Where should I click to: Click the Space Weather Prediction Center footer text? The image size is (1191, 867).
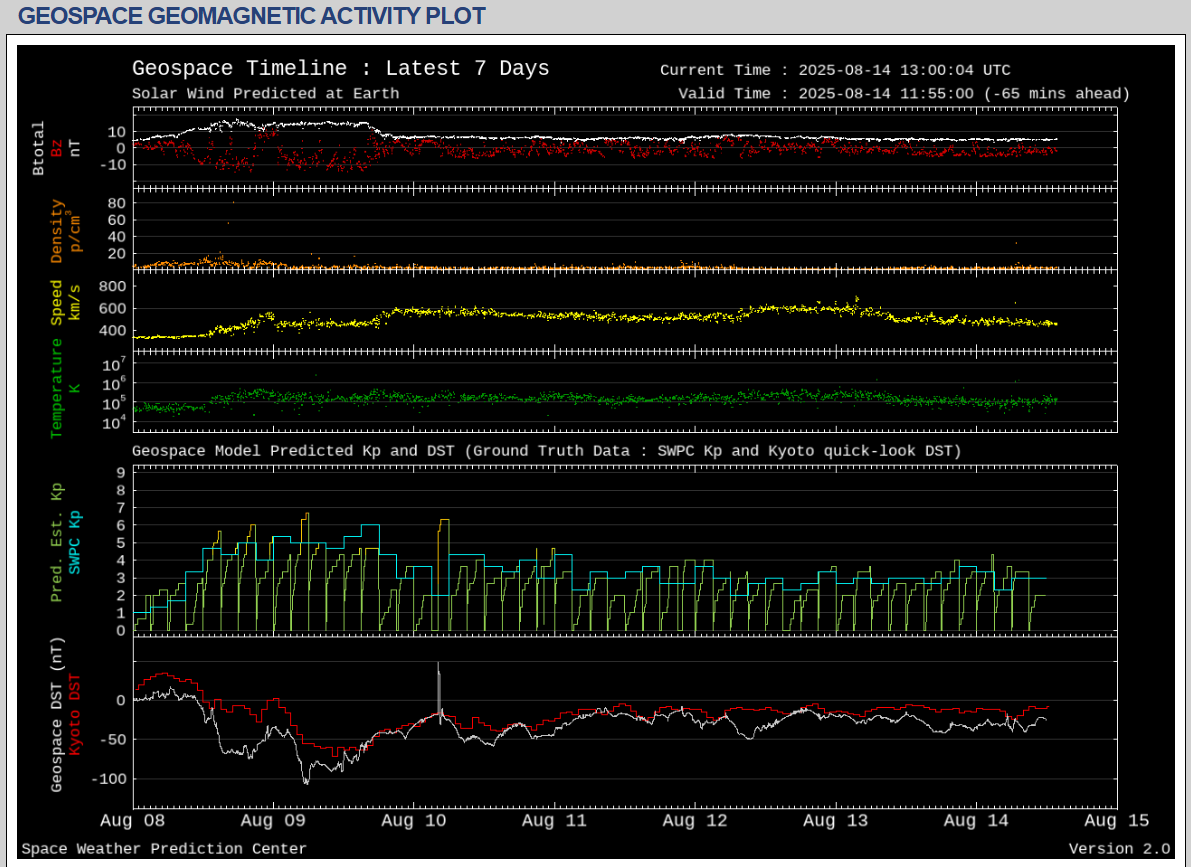164,849
